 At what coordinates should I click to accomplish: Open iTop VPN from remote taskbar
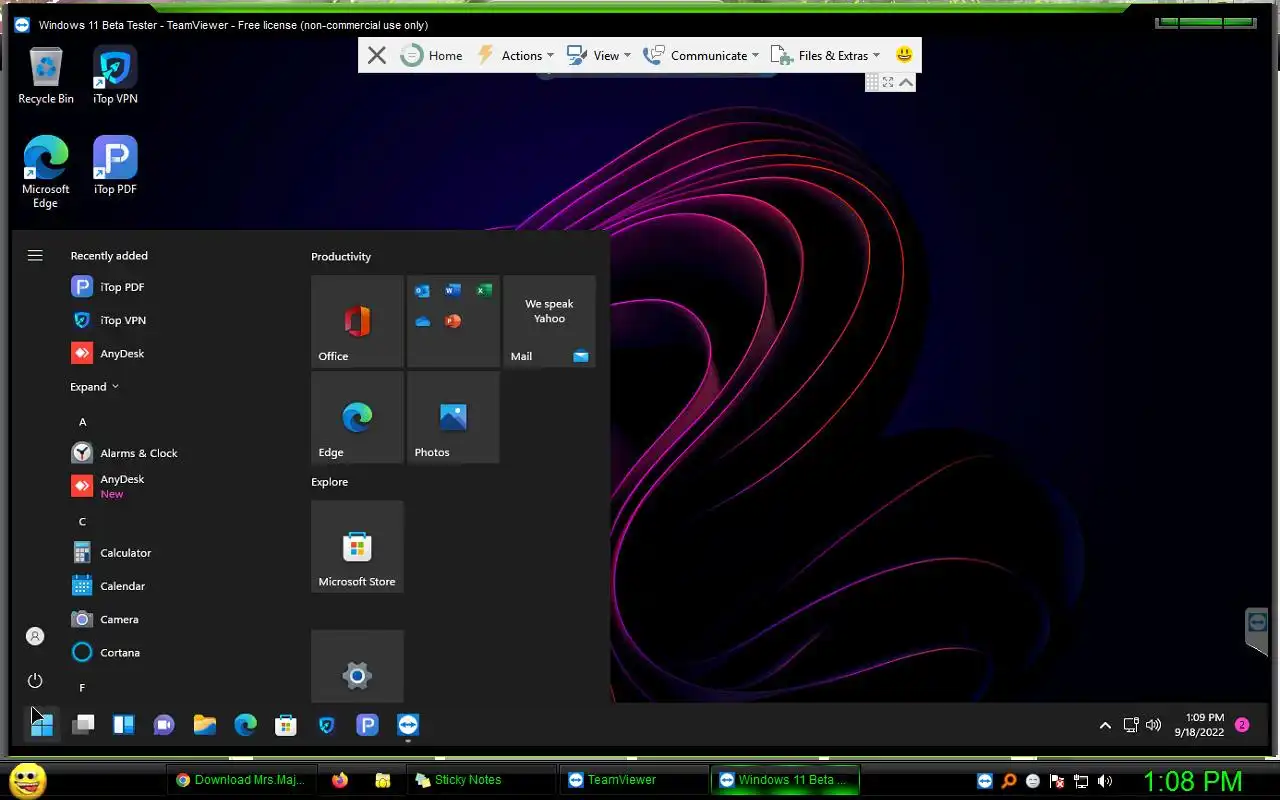point(326,725)
